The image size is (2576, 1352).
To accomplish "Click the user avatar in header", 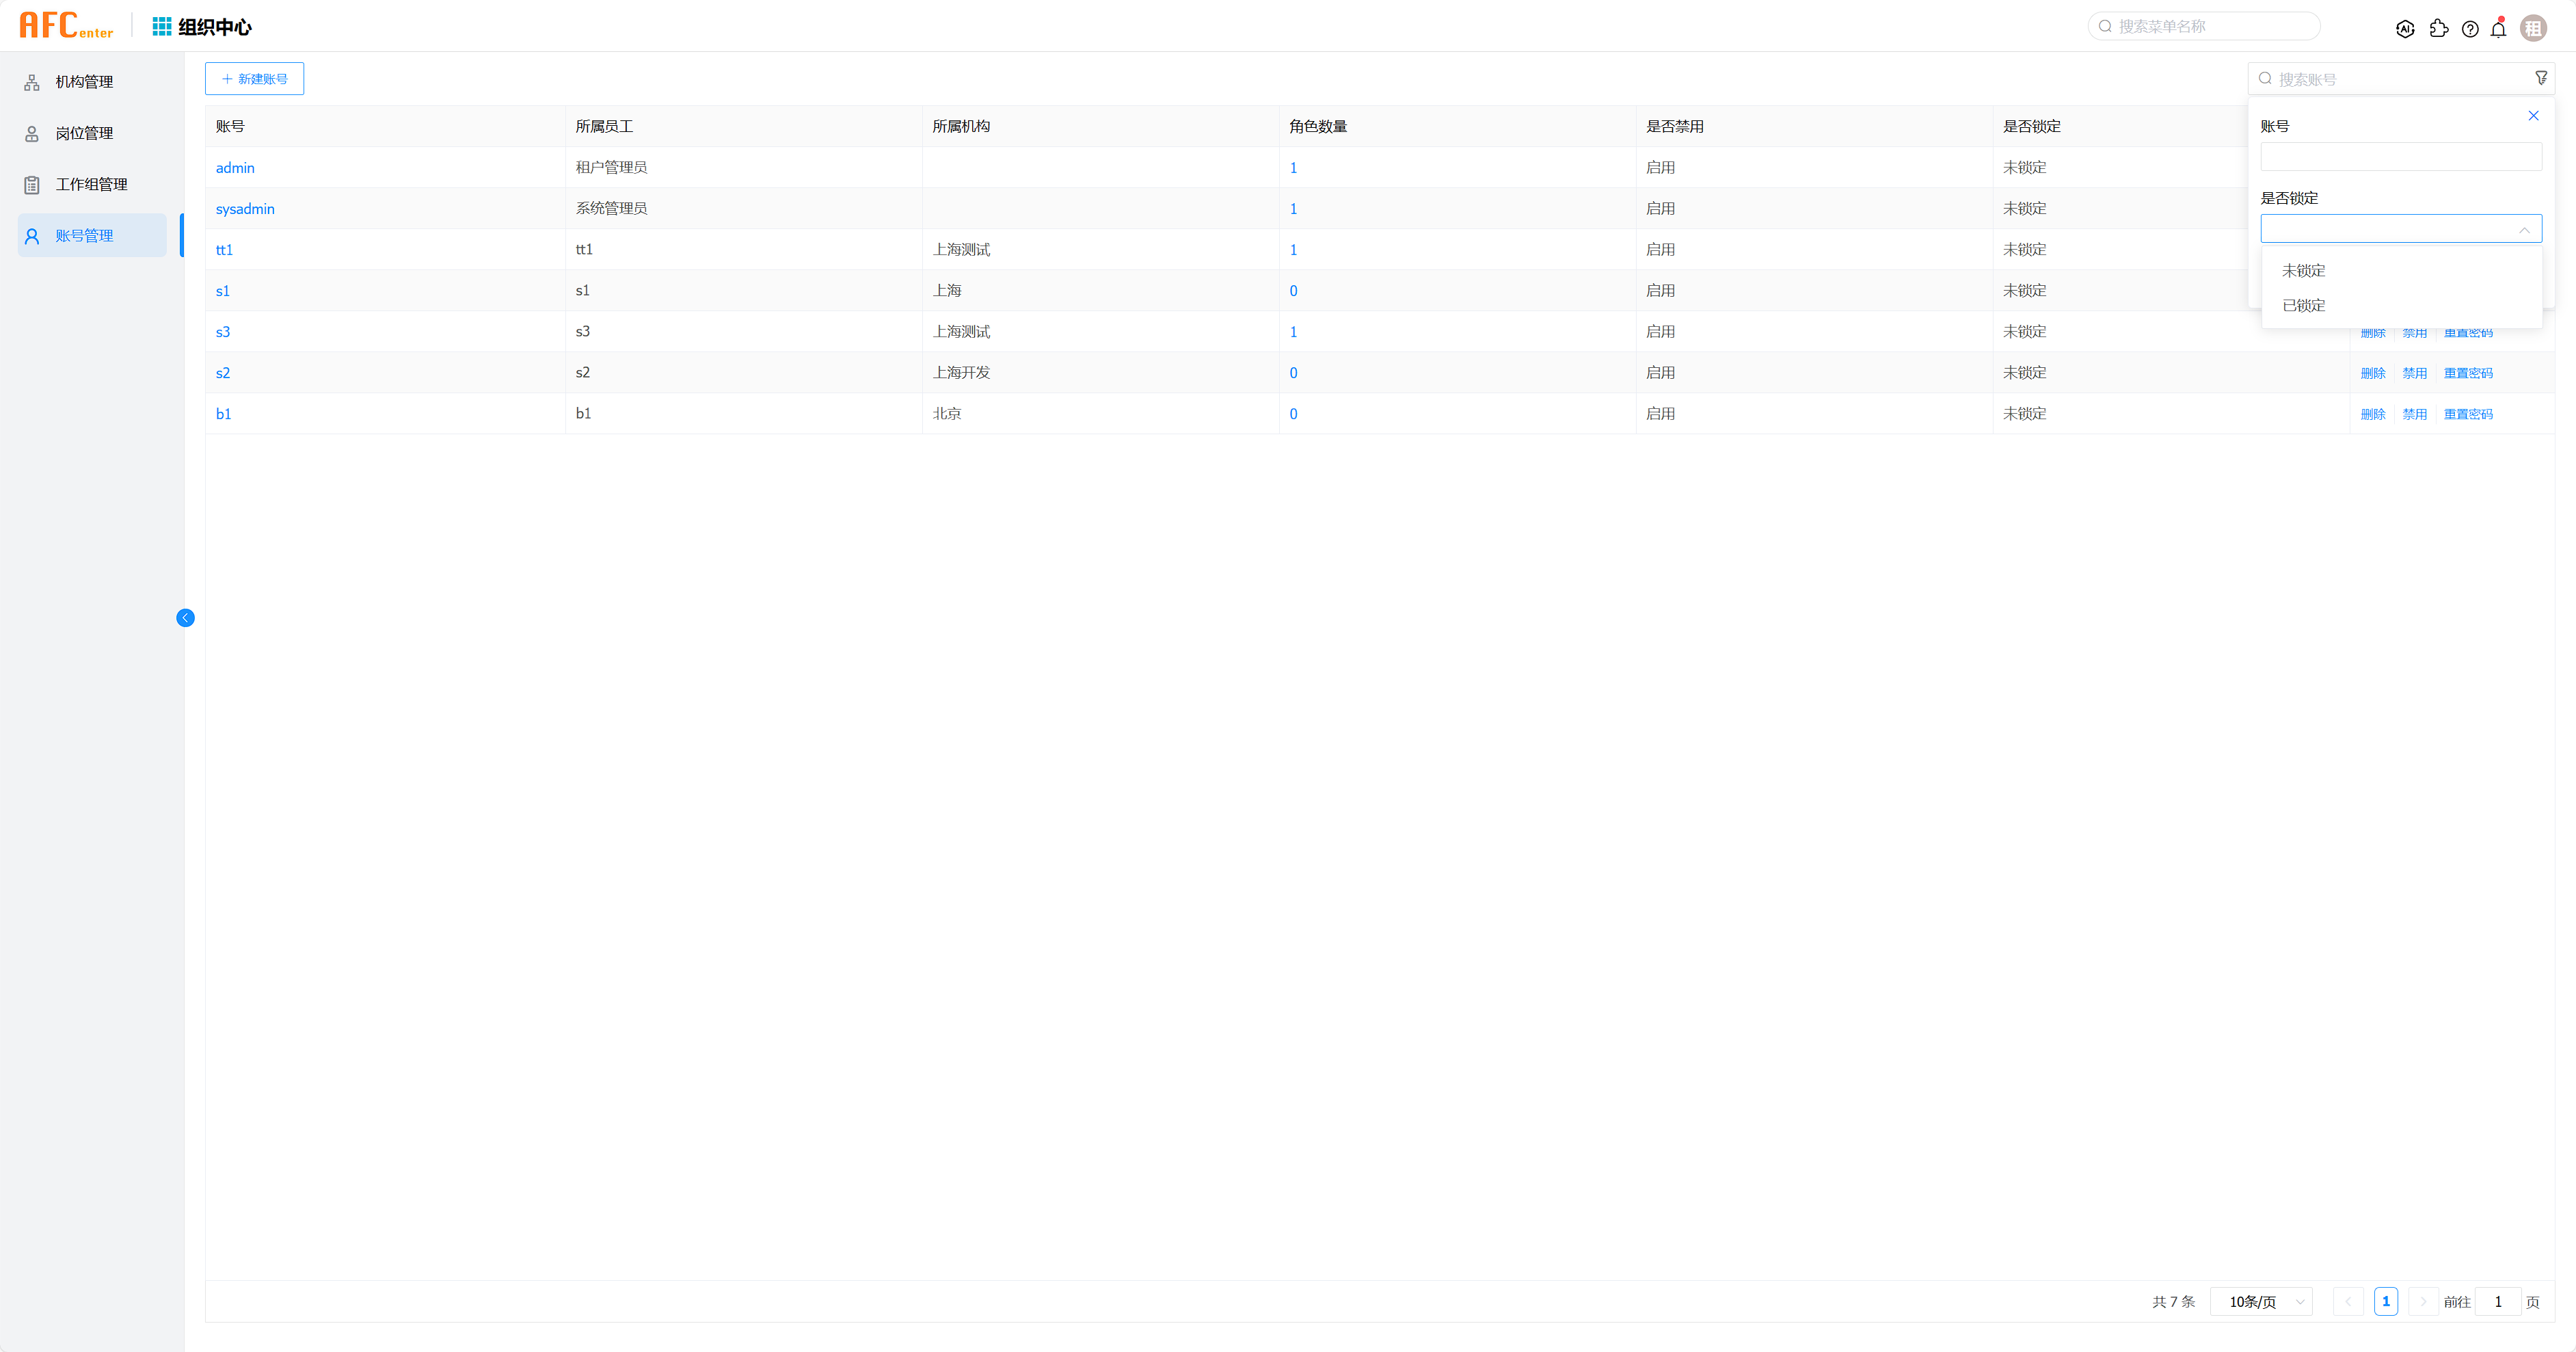I will [2533, 29].
